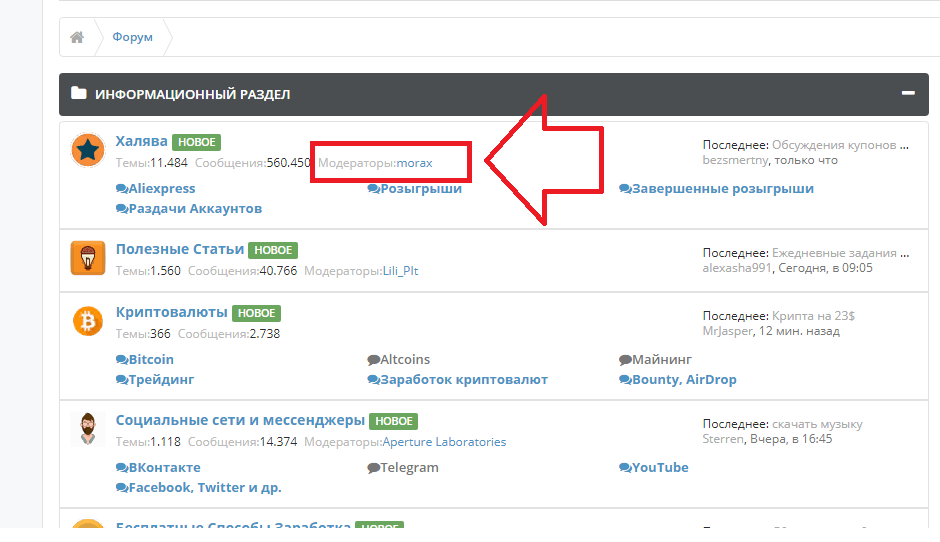Open the Aliexpress subforum
The image size is (940, 542).
162,189
